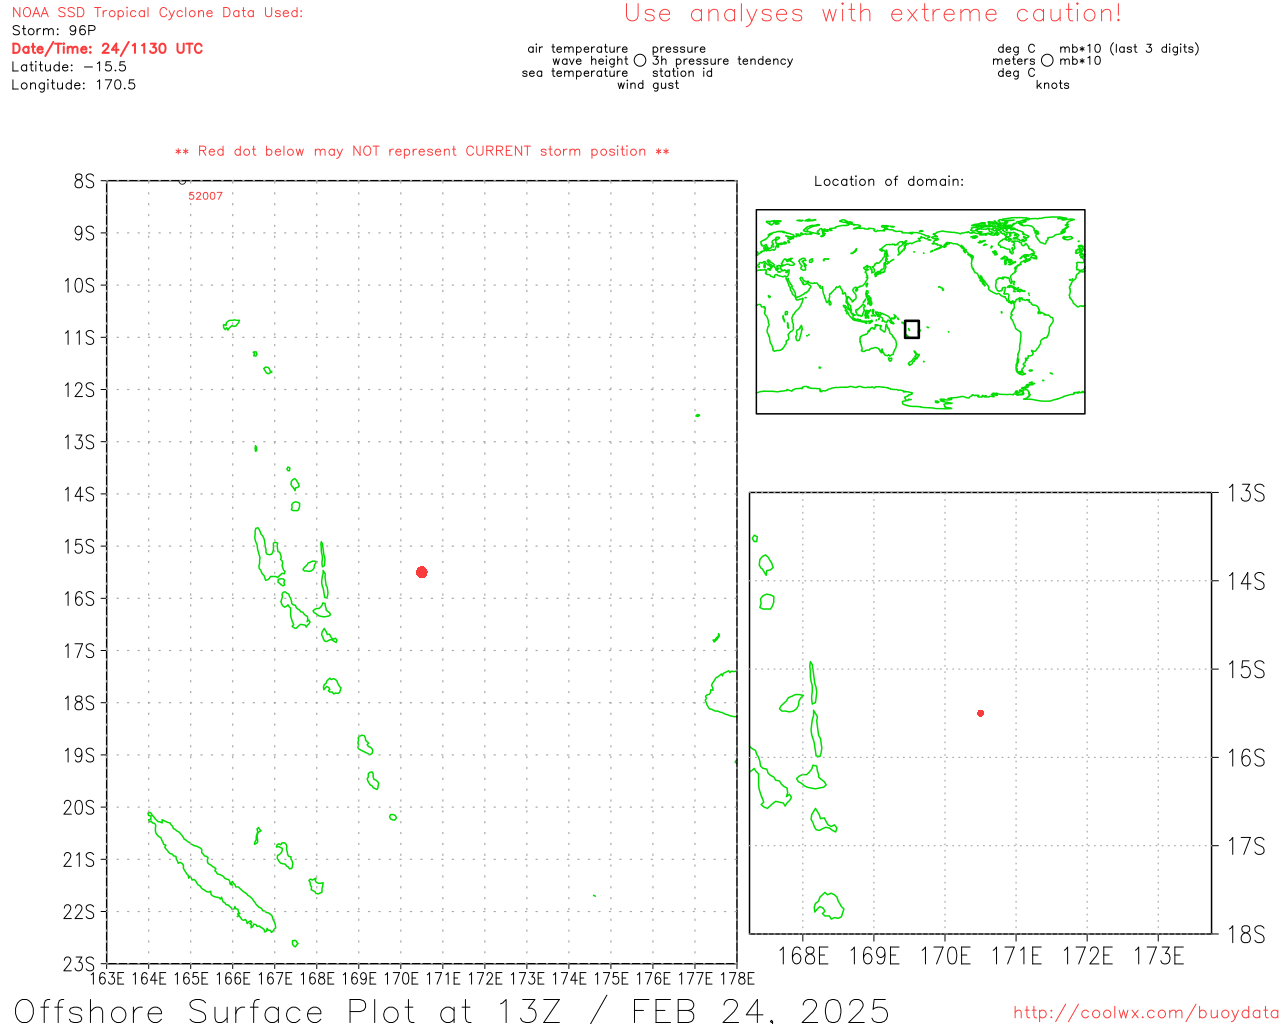The height and width of the screenshot is (1024, 1280).
Task: Click the 178E longitude label on main map
Action: click(x=737, y=978)
